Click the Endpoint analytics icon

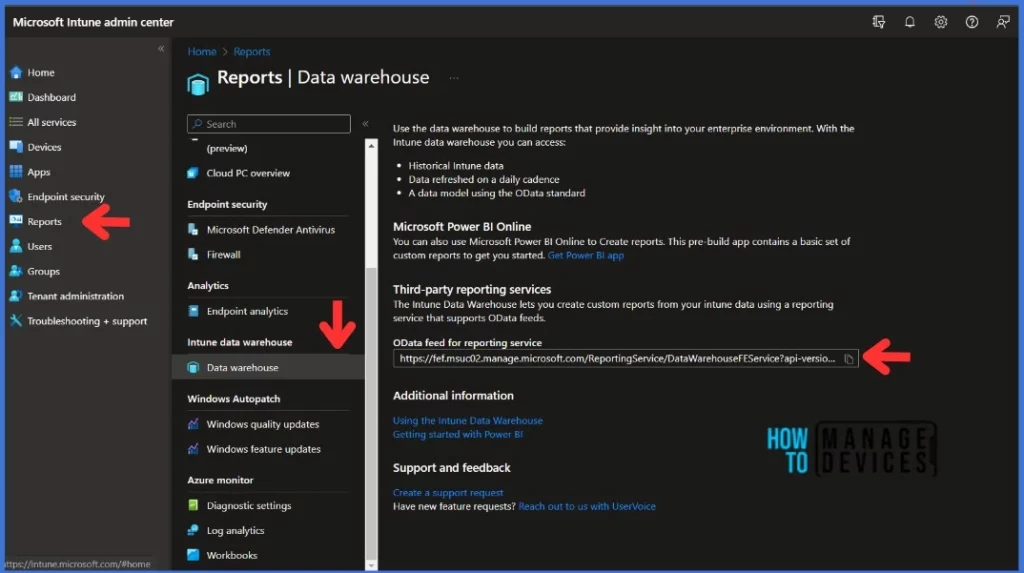(x=193, y=312)
